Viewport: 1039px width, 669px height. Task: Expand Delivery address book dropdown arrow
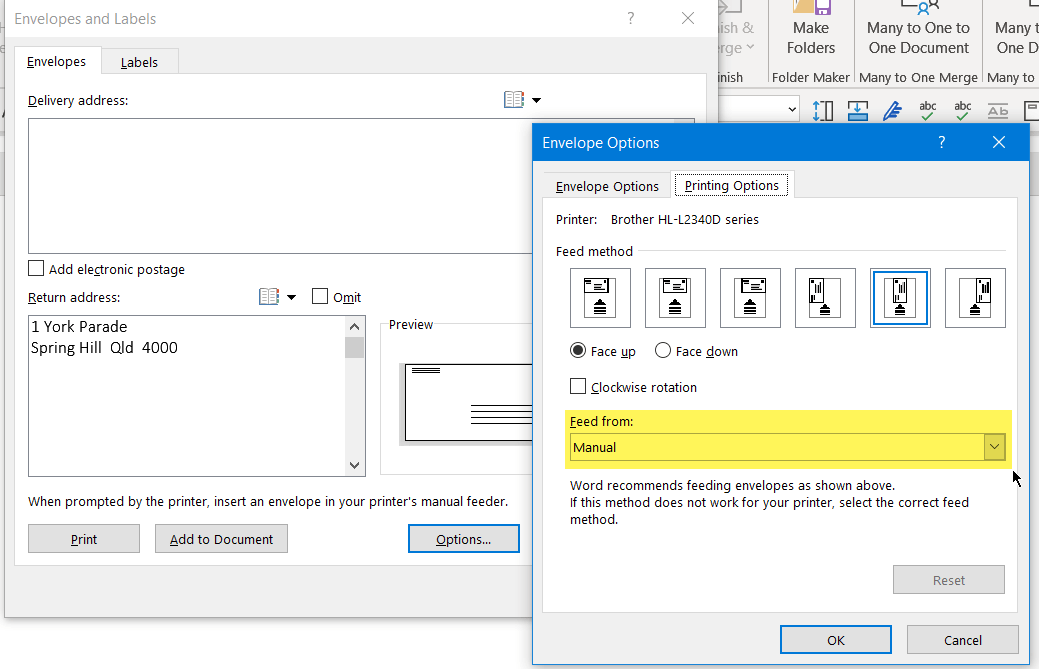click(x=537, y=100)
